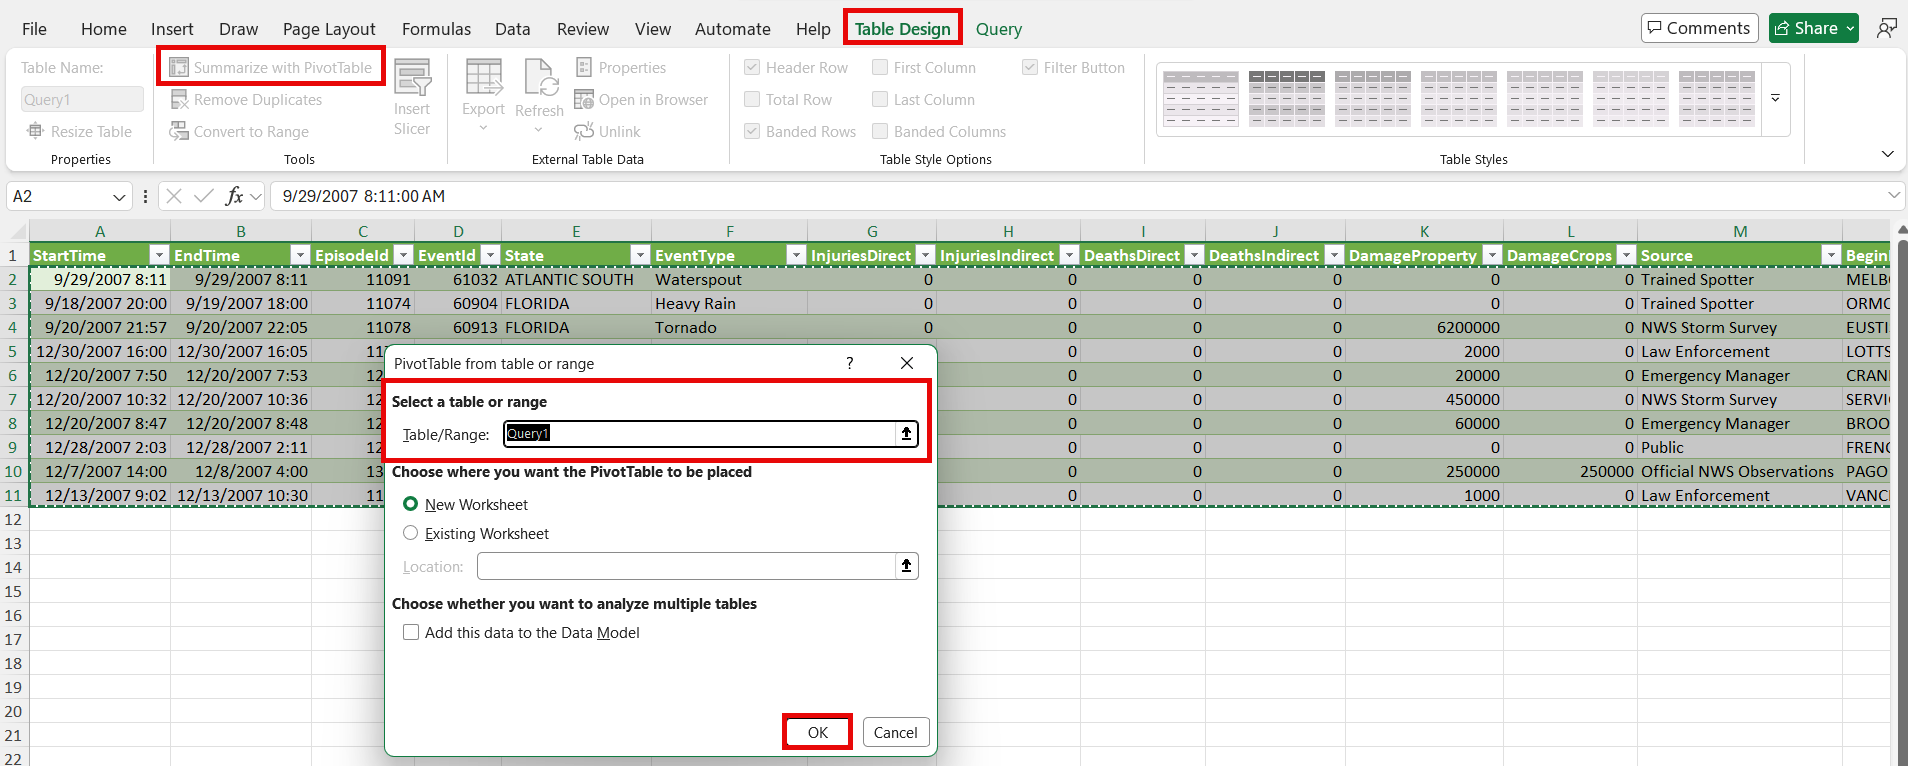Viewport: 1908px width, 766px height.
Task: Open StartTime column filter dropdown
Action: pos(158,255)
